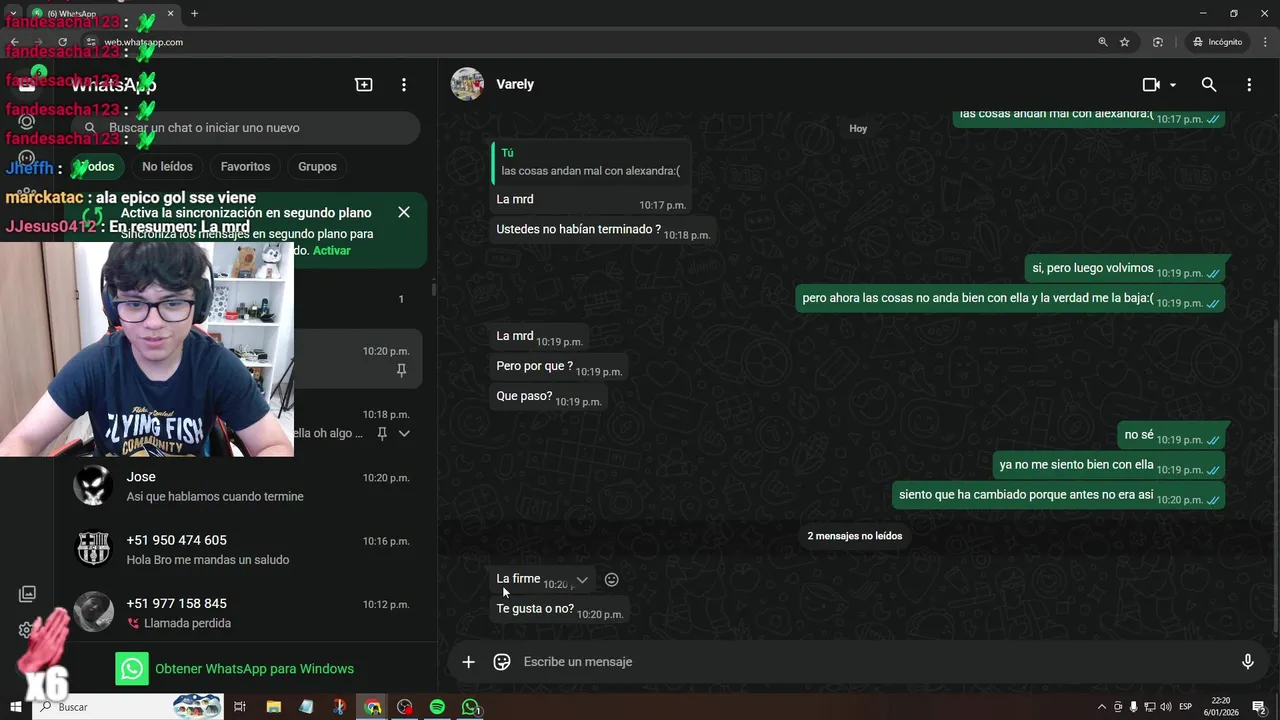1280x720 pixels.
Task: Open File Explorer from the taskbar
Action: pyautogui.click(x=273, y=707)
